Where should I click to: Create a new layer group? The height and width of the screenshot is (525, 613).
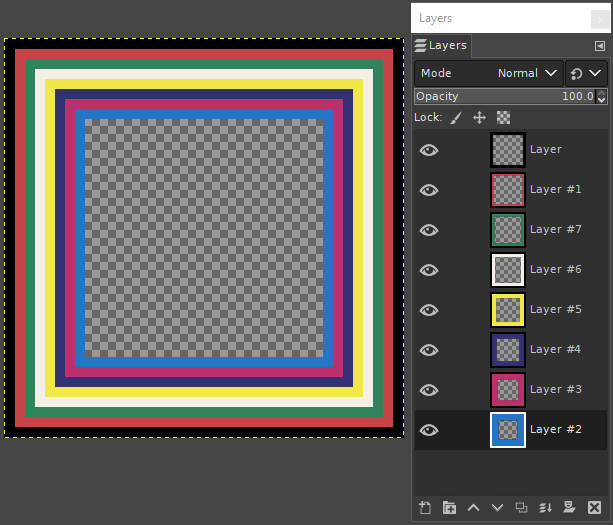pyautogui.click(x=449, y=507)
